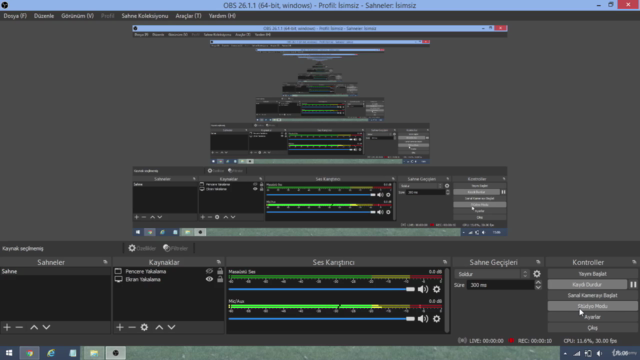640x360 pixels.
Task: Select Sahne in scenes list
Action: point(55,271)
